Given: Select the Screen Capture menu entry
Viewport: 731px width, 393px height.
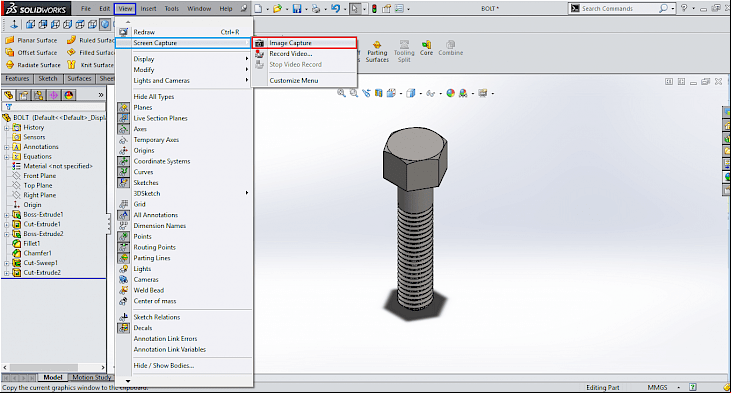Looking at the screenshot, I should point(184,43).
